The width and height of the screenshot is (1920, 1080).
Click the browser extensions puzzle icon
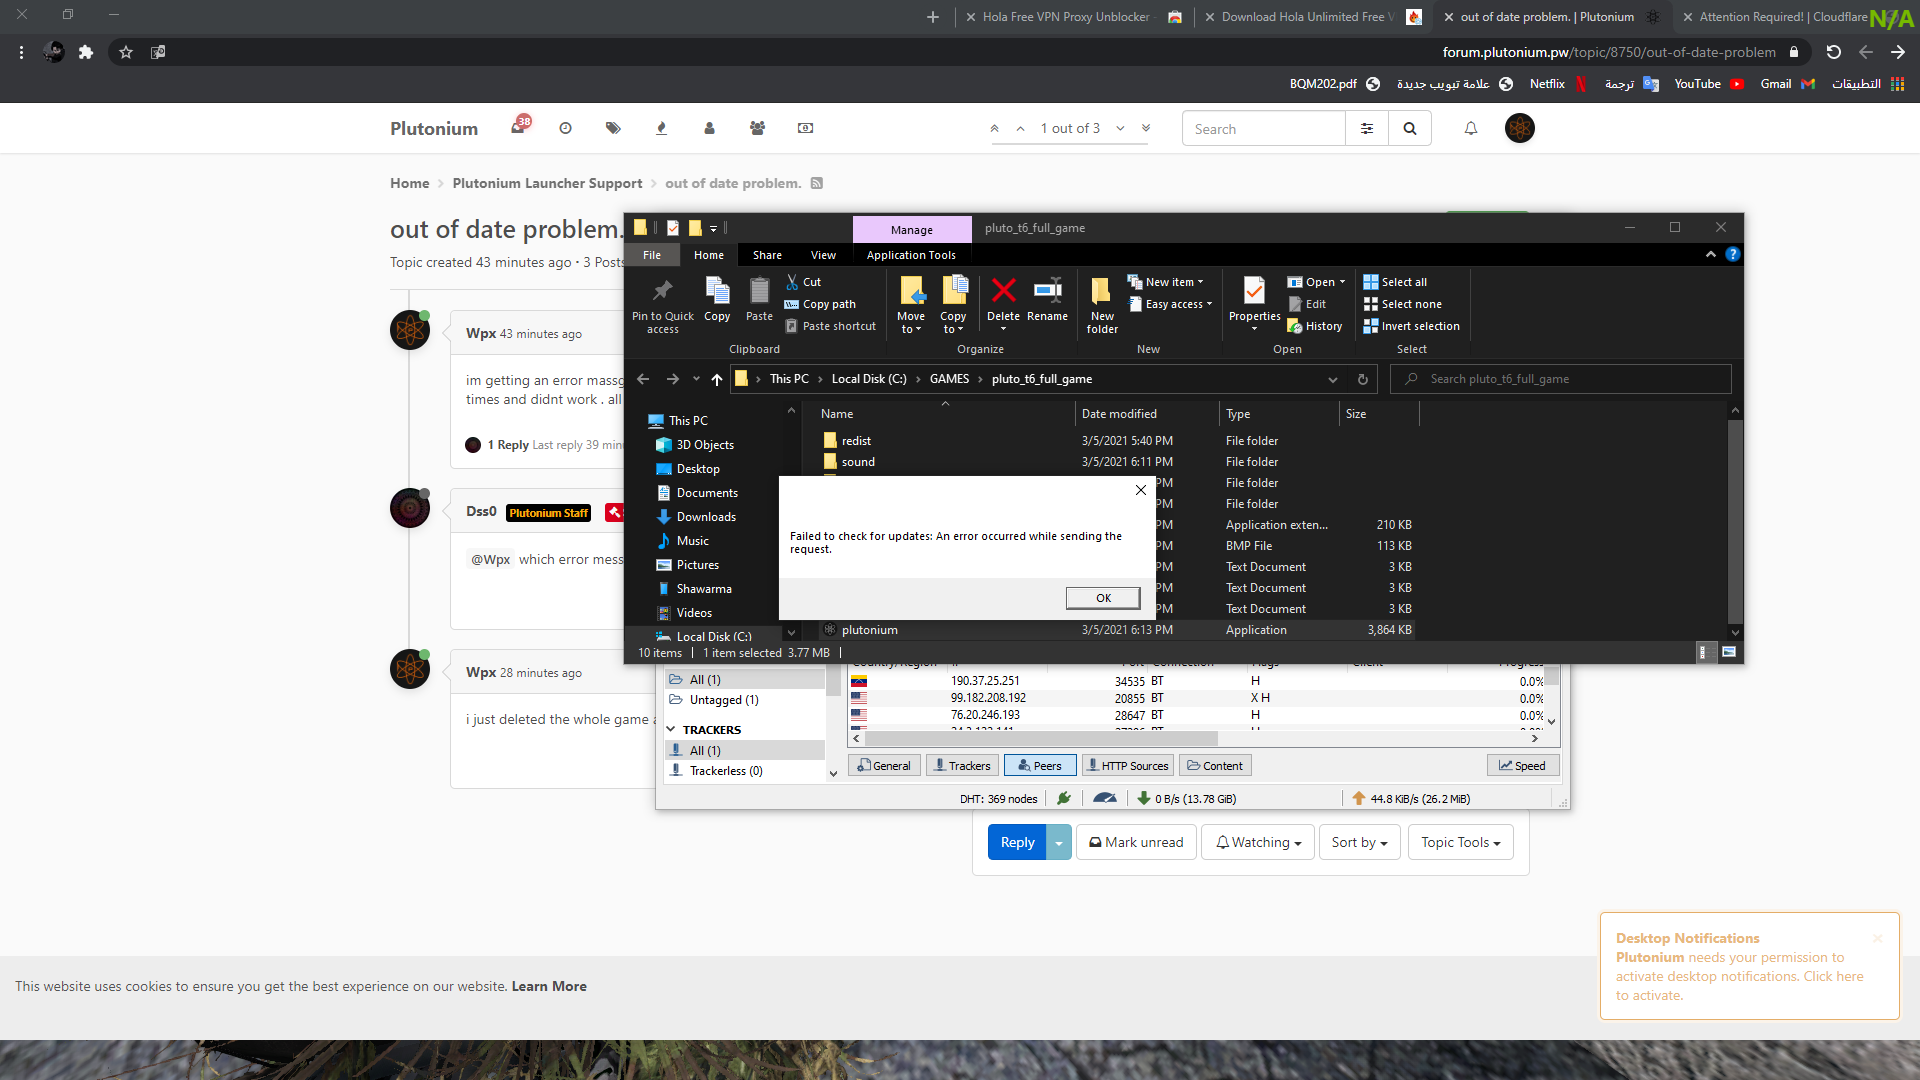click(x=86, y=52)
